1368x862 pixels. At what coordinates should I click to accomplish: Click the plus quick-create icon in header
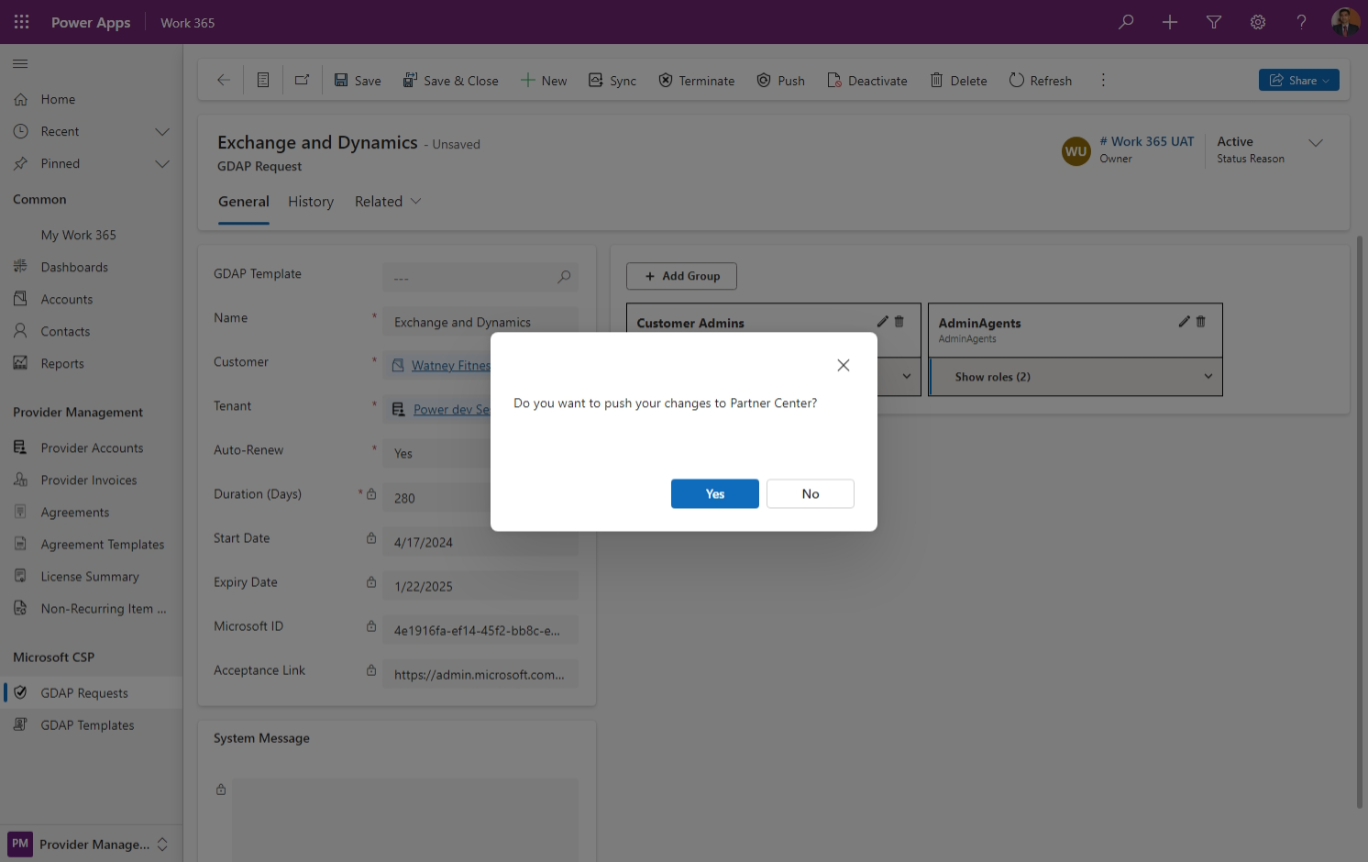pos(1169,22)
